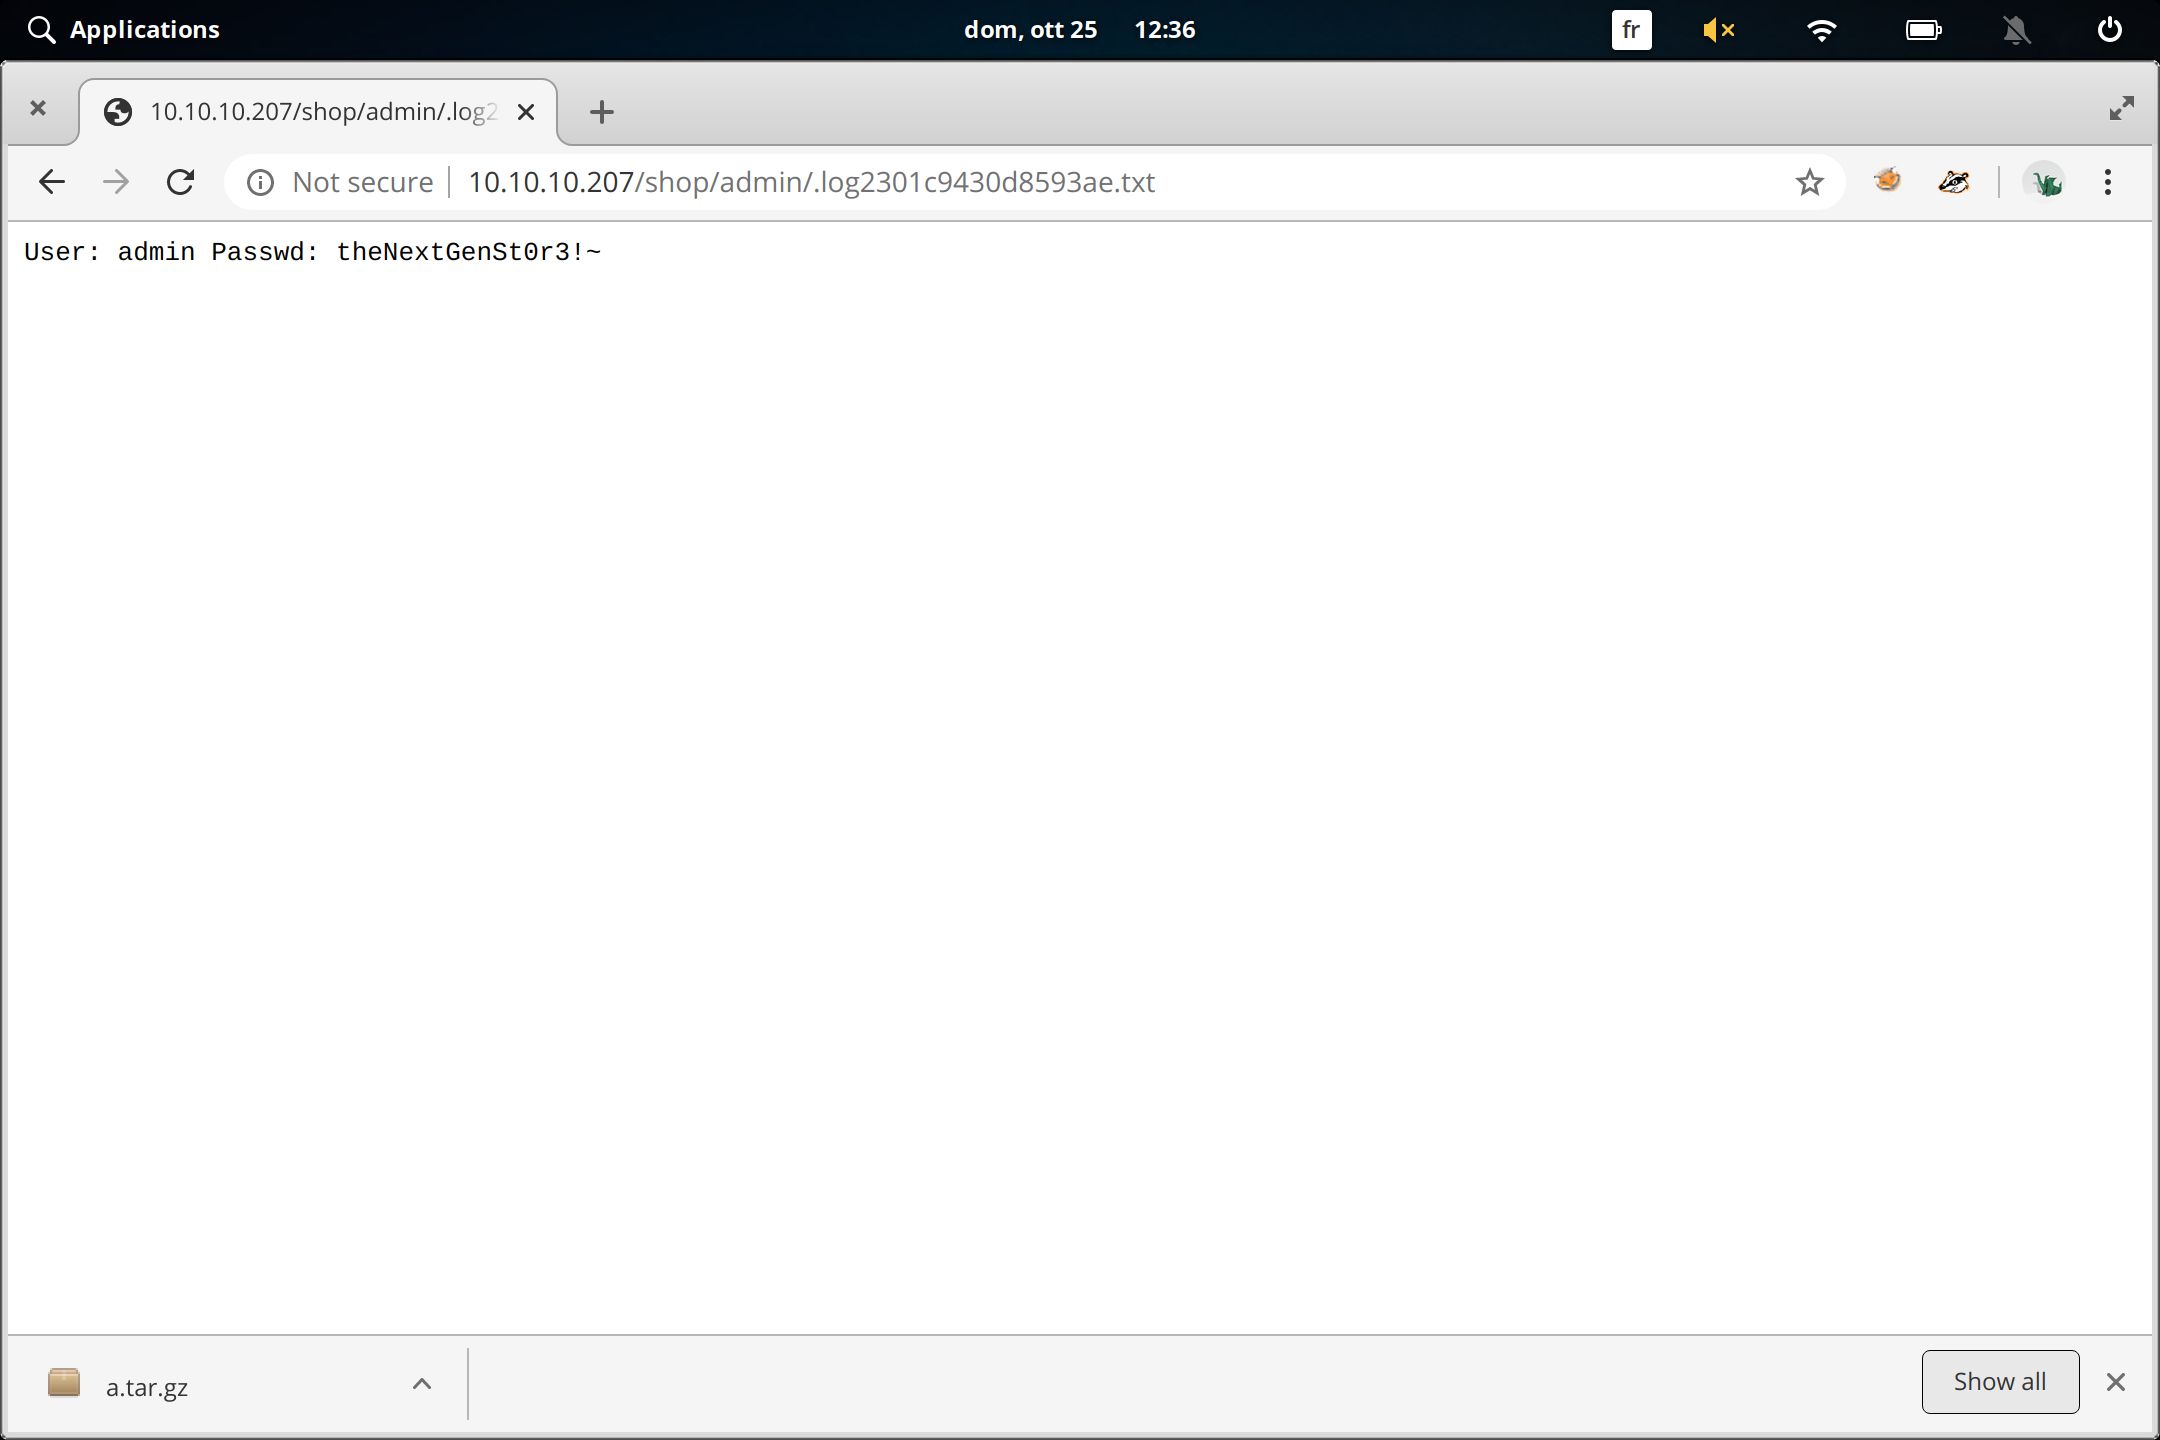Toggle fullscreen with the expand arrows icon

click(2123, 108)
